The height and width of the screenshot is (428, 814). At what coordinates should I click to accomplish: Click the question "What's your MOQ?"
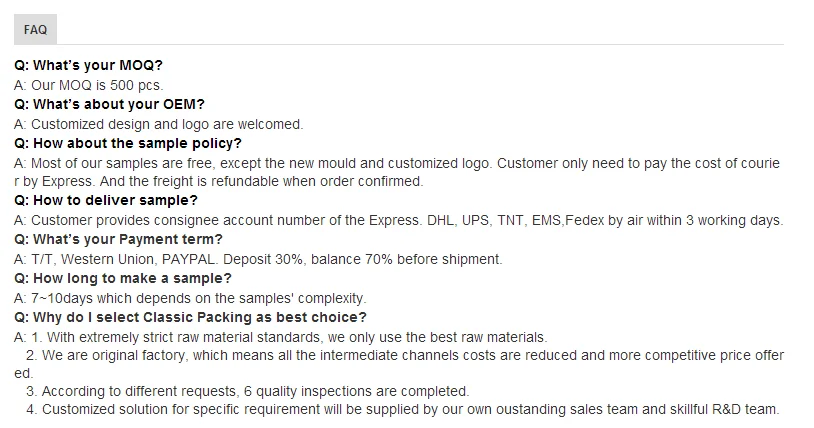[x=88, y=66]
